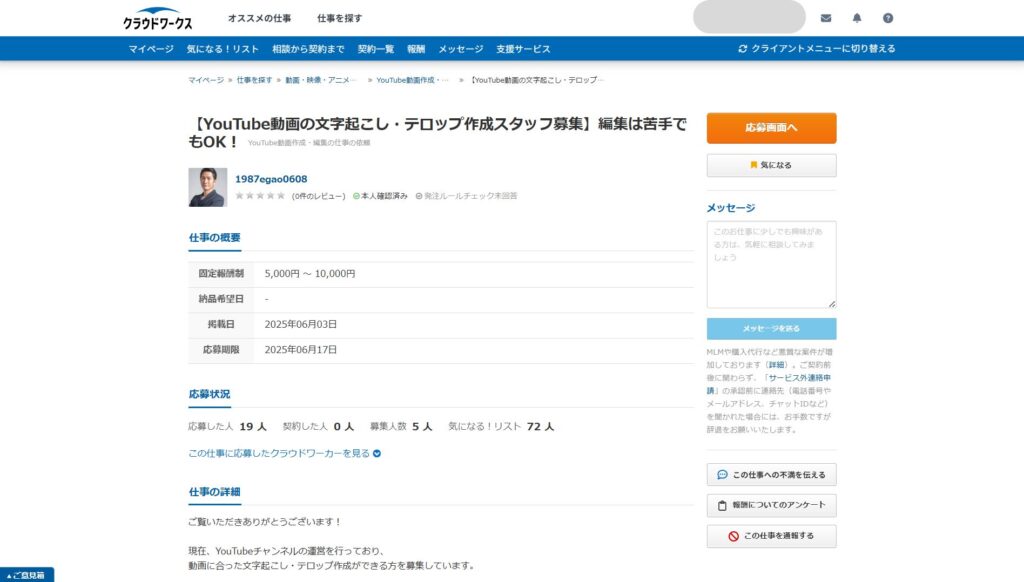Click the refresh icon beside クライアントメニューに切り替える
Viewport: 1024px width, 582px height.
pyautogui.click(x=743, y=48)
